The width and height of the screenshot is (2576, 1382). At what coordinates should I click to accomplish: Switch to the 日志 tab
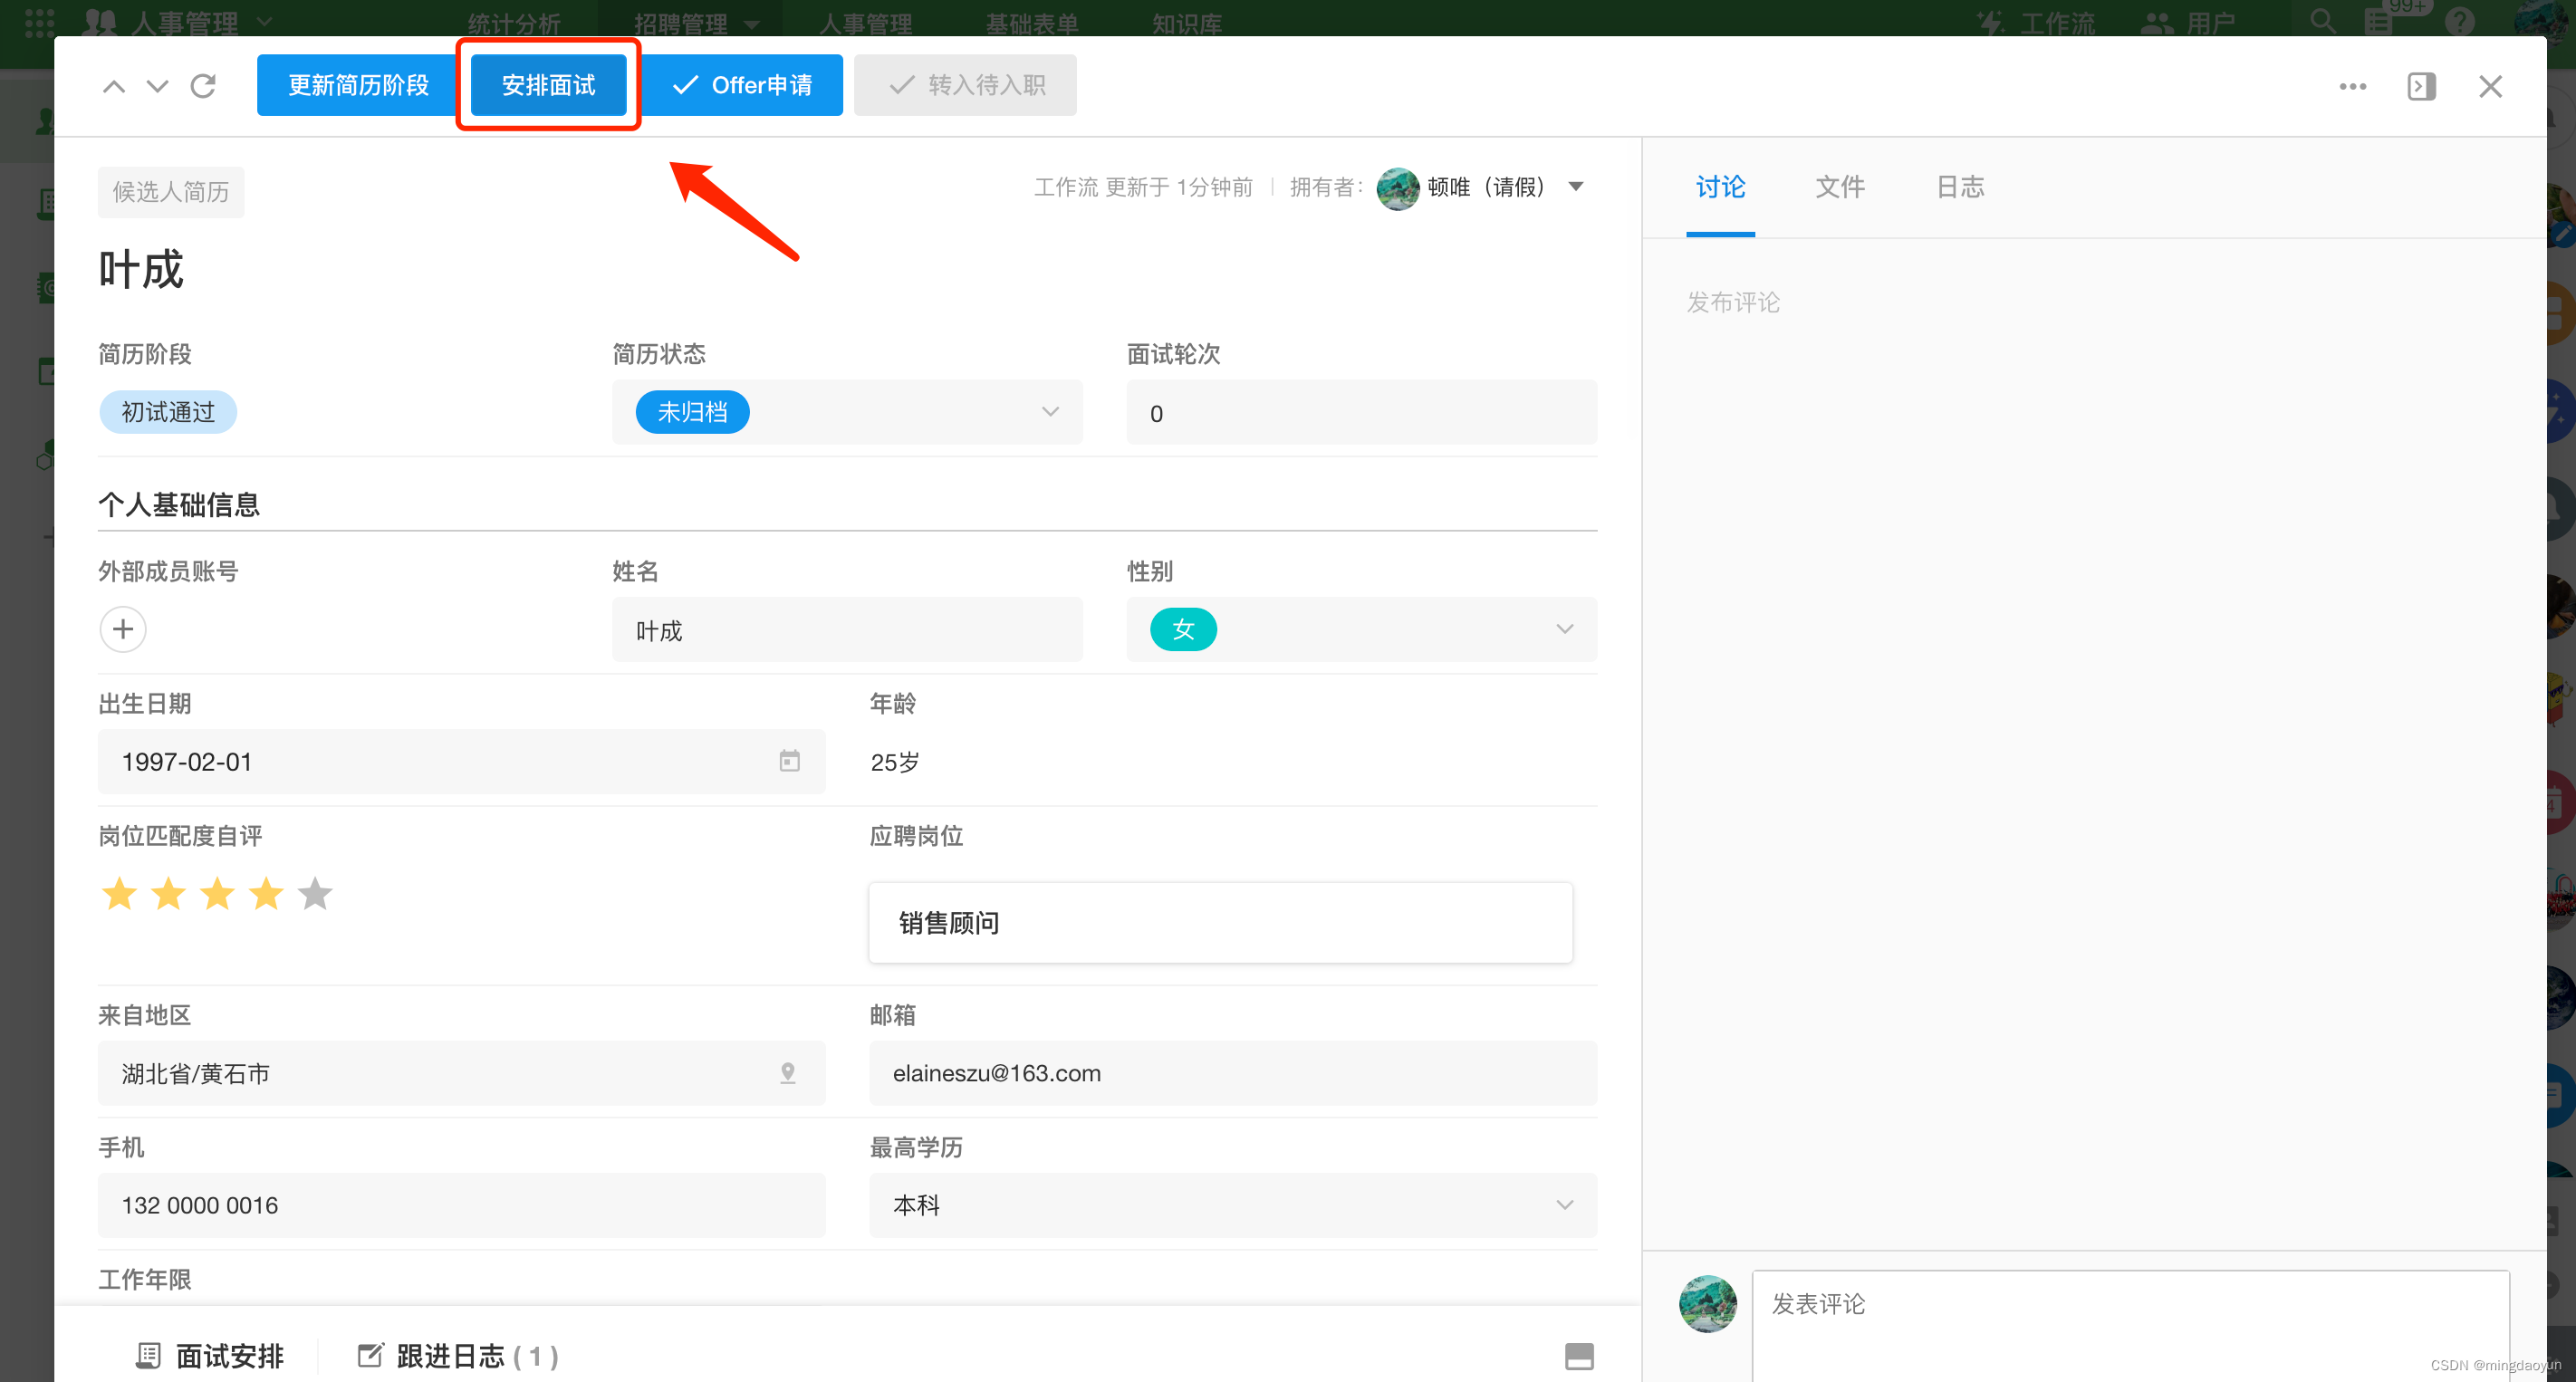[x=1960, y=187]
